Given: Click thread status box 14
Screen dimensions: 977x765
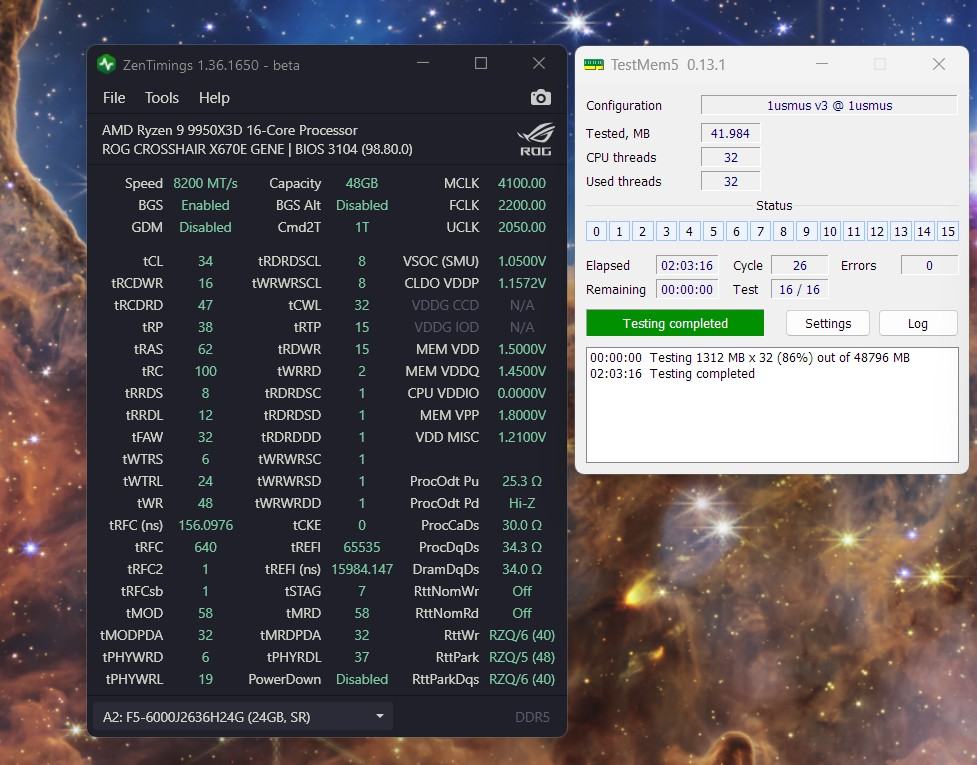Looking at the screenshot, I should 924,232.
